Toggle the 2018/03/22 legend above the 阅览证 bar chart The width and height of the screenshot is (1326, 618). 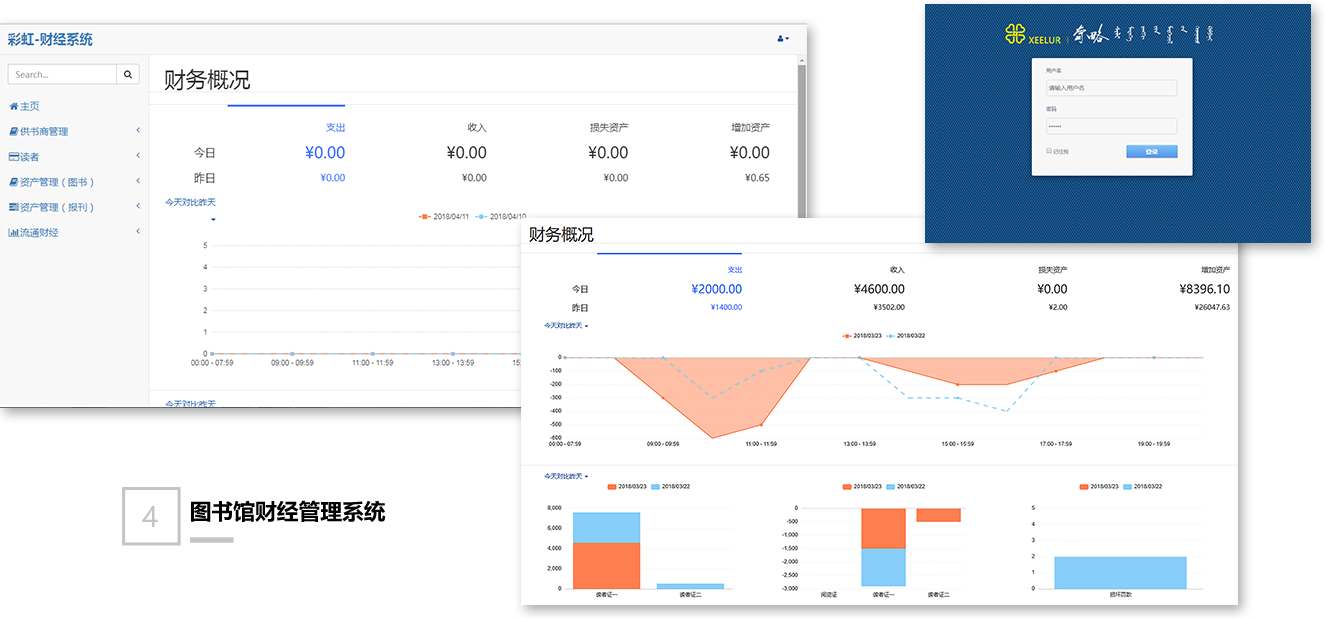905,486
